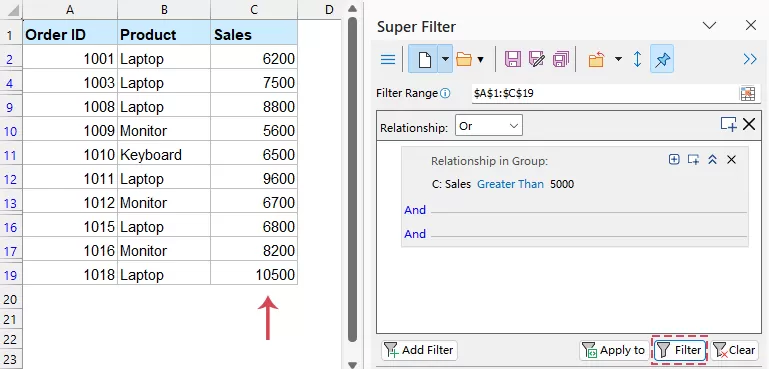Screen dimensions: 769x369
Task: Expand the new scenario dropdown arrow
Action: pyautogui.click(x=445, y=60)
